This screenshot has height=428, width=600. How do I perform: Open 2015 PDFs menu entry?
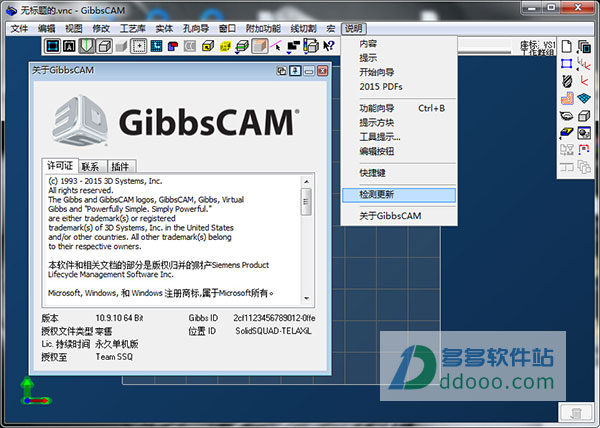(x=399, y=87)
